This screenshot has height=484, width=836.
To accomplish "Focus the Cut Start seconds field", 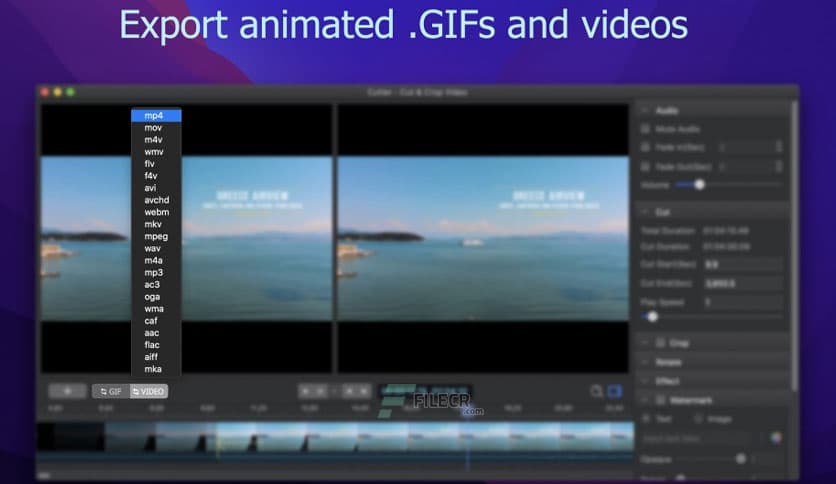I will click(743, 264).
